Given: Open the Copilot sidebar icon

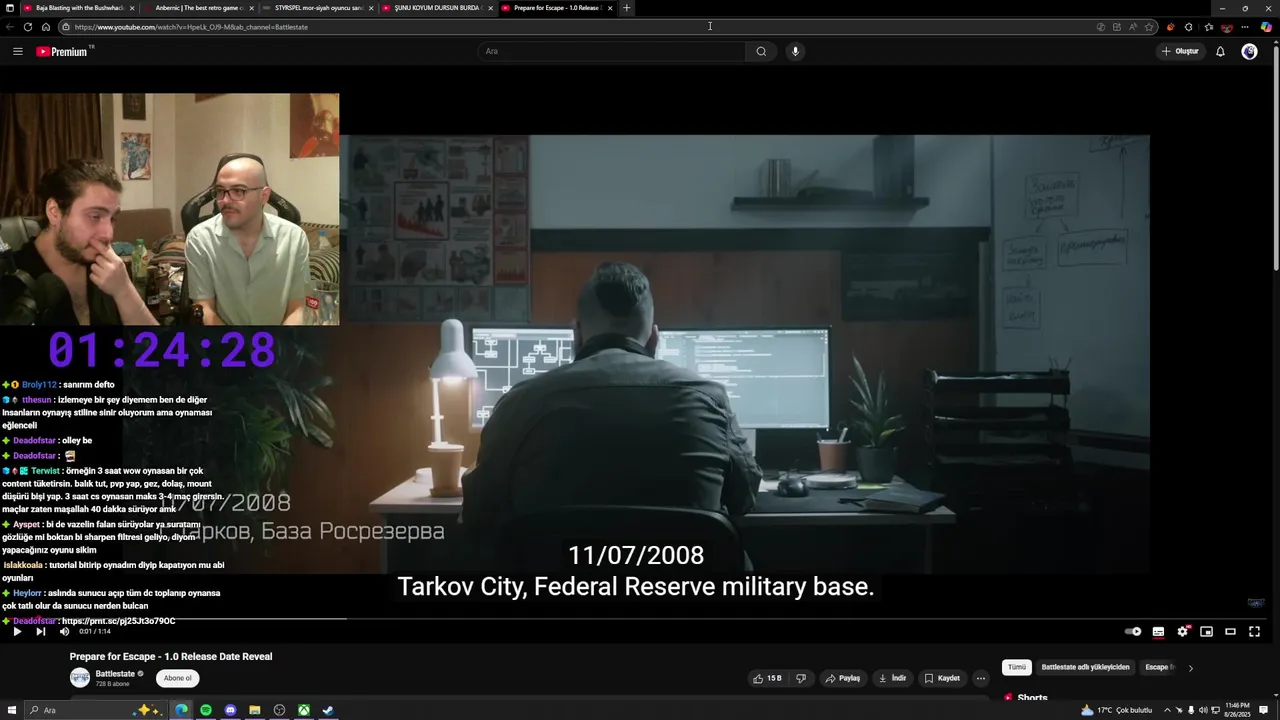Looking at the screenshot, I should pyautogui.click(x=1266, y=27).
